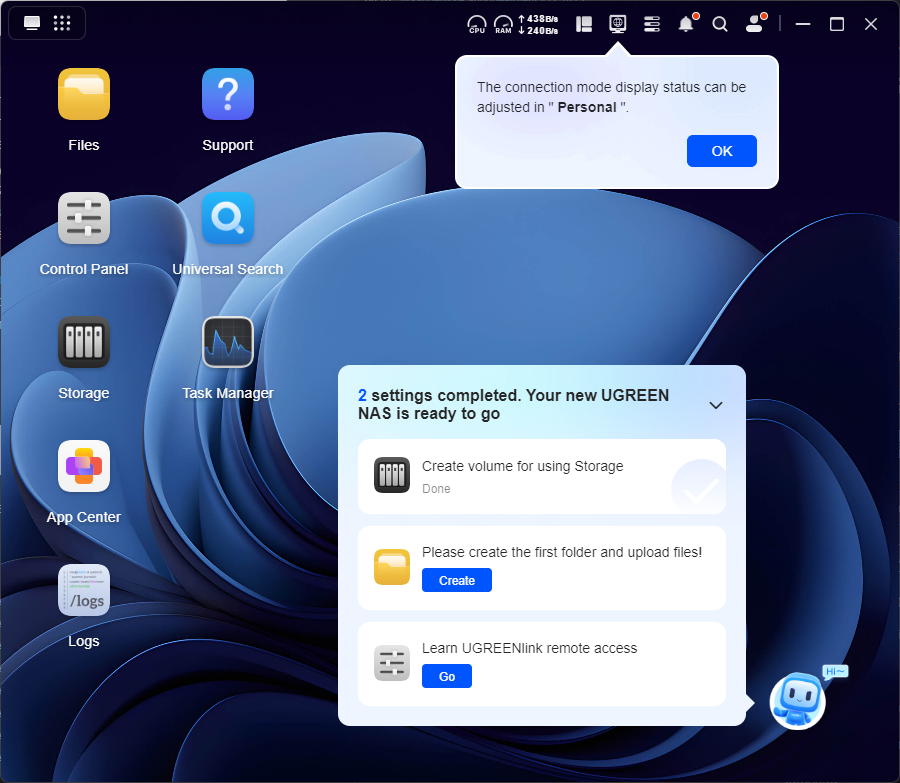The width and height of the screenshot is (900, 783).
Task: Launch Task Manager
Action: [228, 343]
